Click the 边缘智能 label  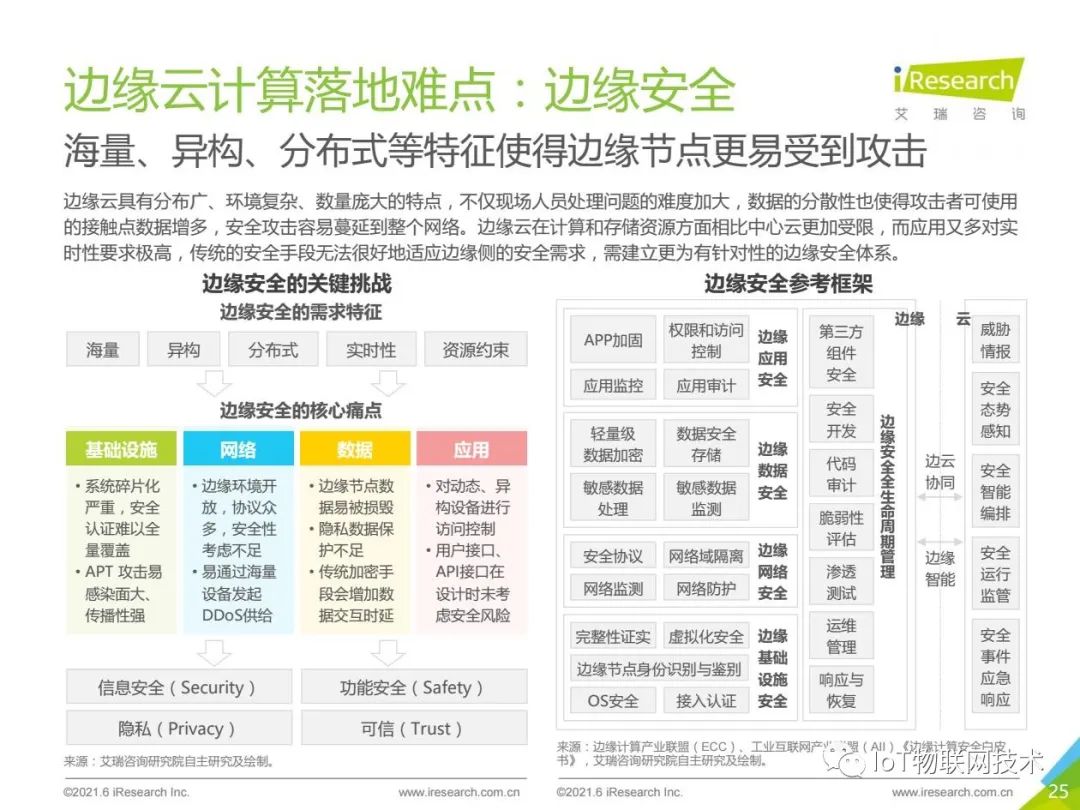940,568
